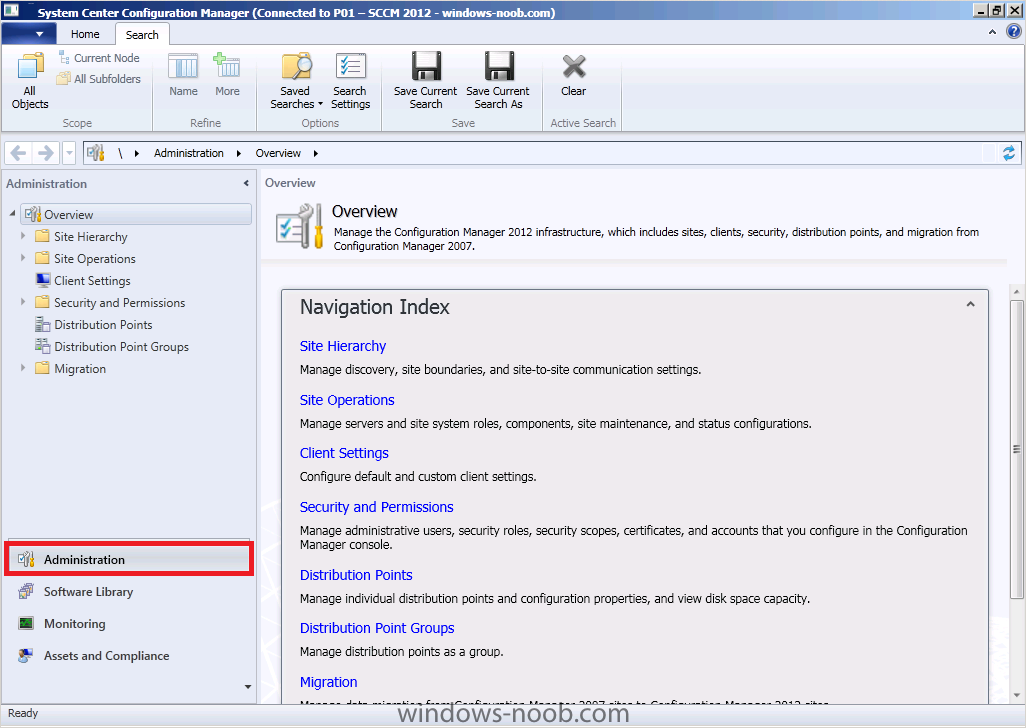Click the breadcrumb root workspace icon
Screen dimensions: 1026x728
click(x=96, y=153)
